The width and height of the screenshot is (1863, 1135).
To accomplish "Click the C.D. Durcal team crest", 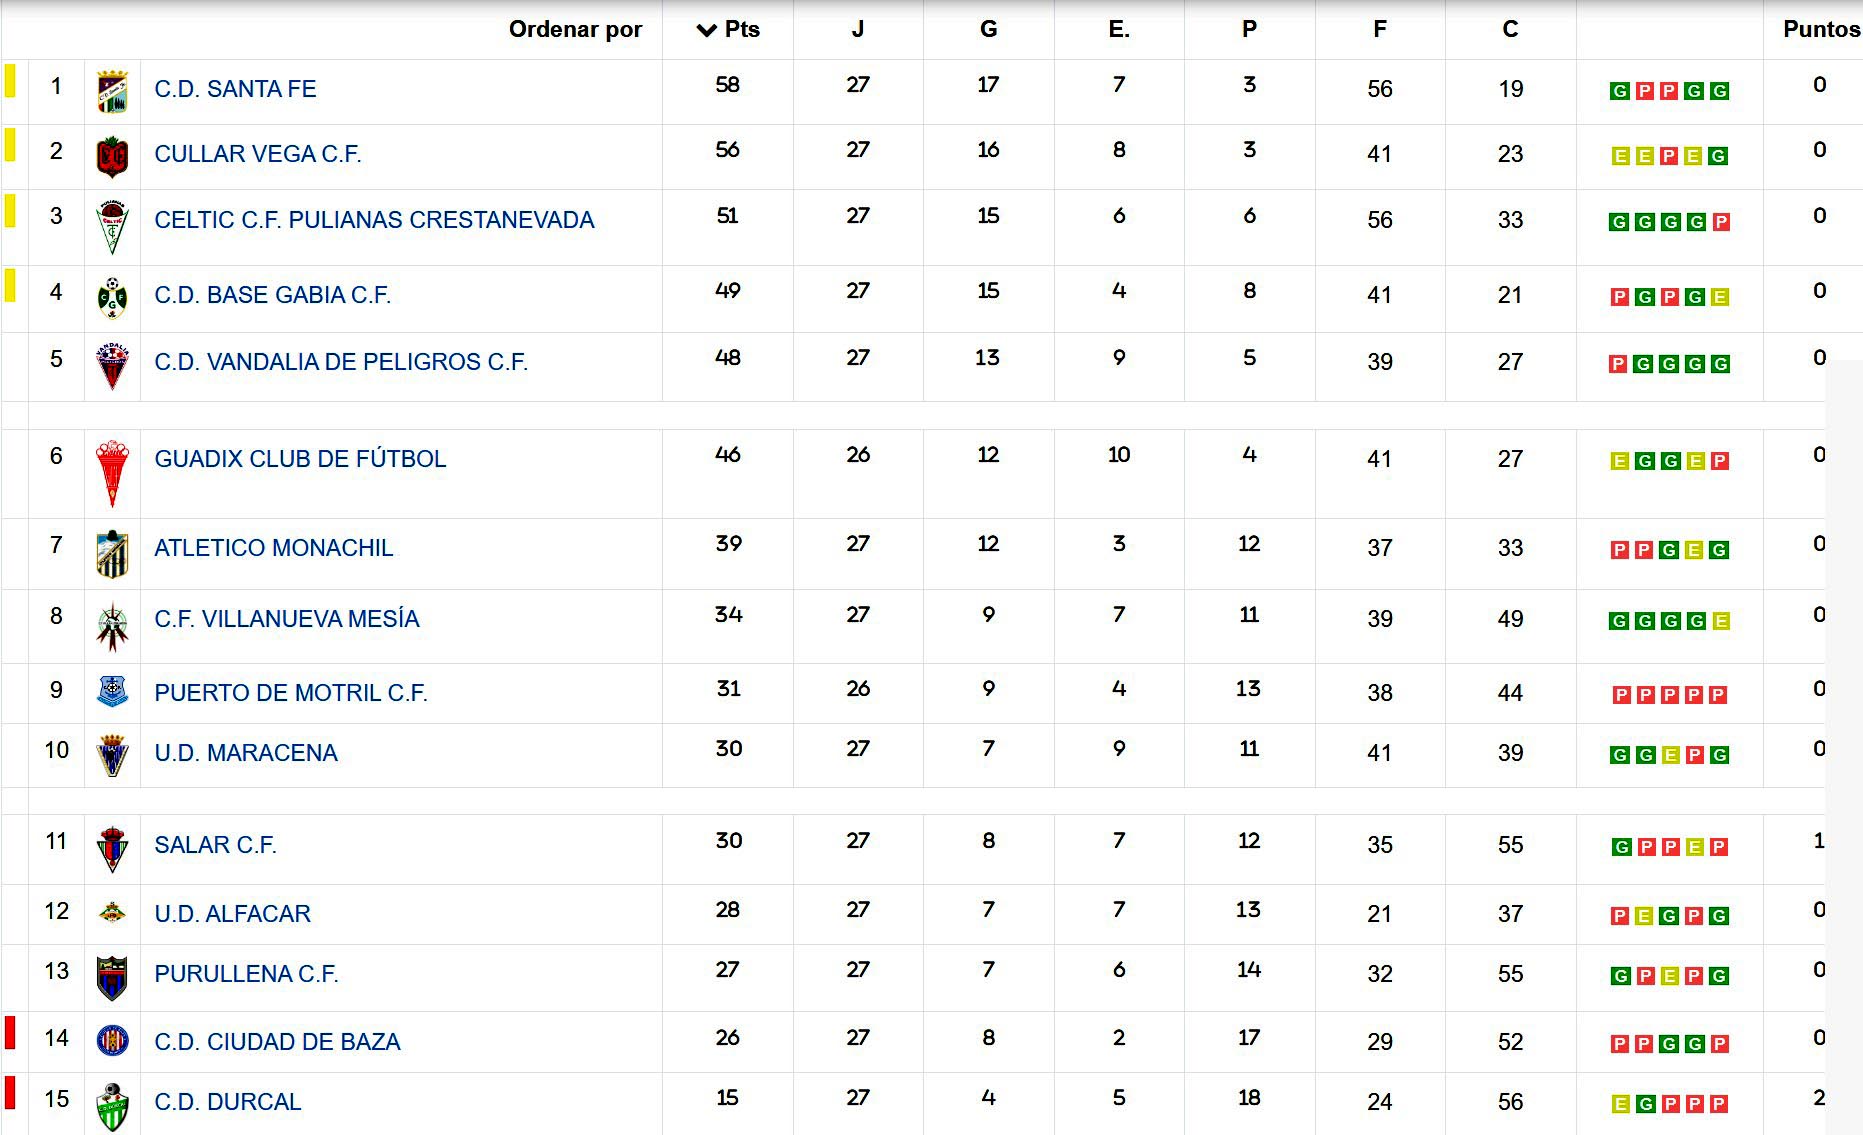I will 112,1106.
